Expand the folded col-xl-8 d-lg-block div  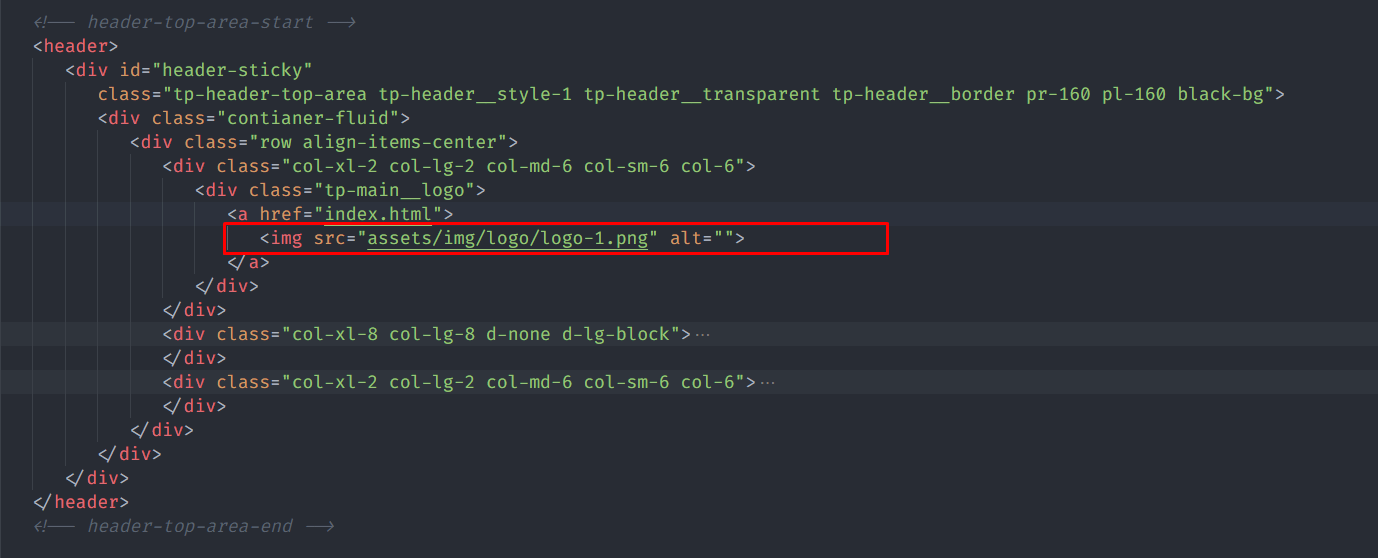point(702,334)
